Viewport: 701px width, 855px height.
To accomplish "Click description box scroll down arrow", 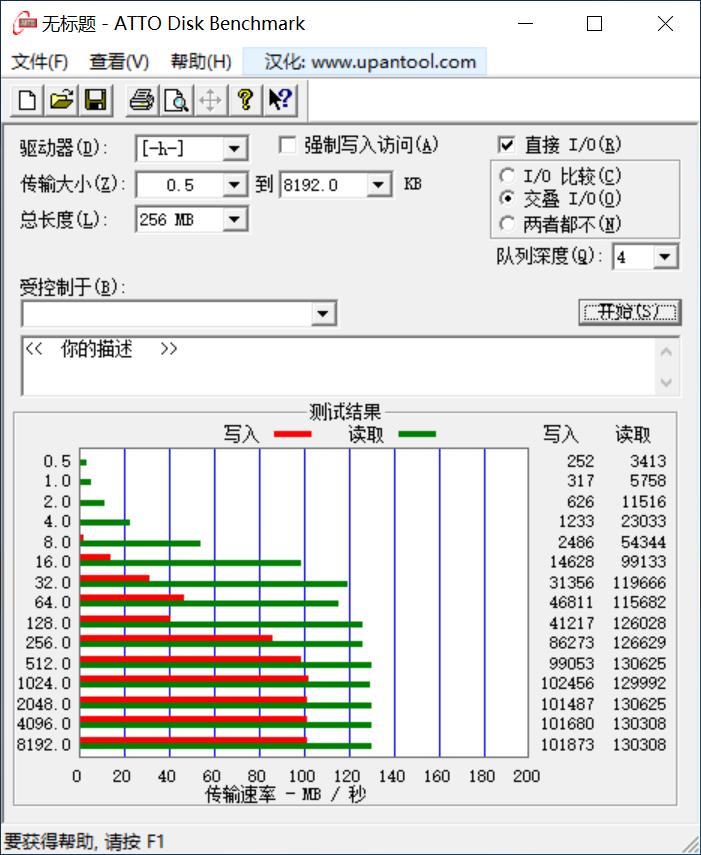I will click(x=666, y=382).
